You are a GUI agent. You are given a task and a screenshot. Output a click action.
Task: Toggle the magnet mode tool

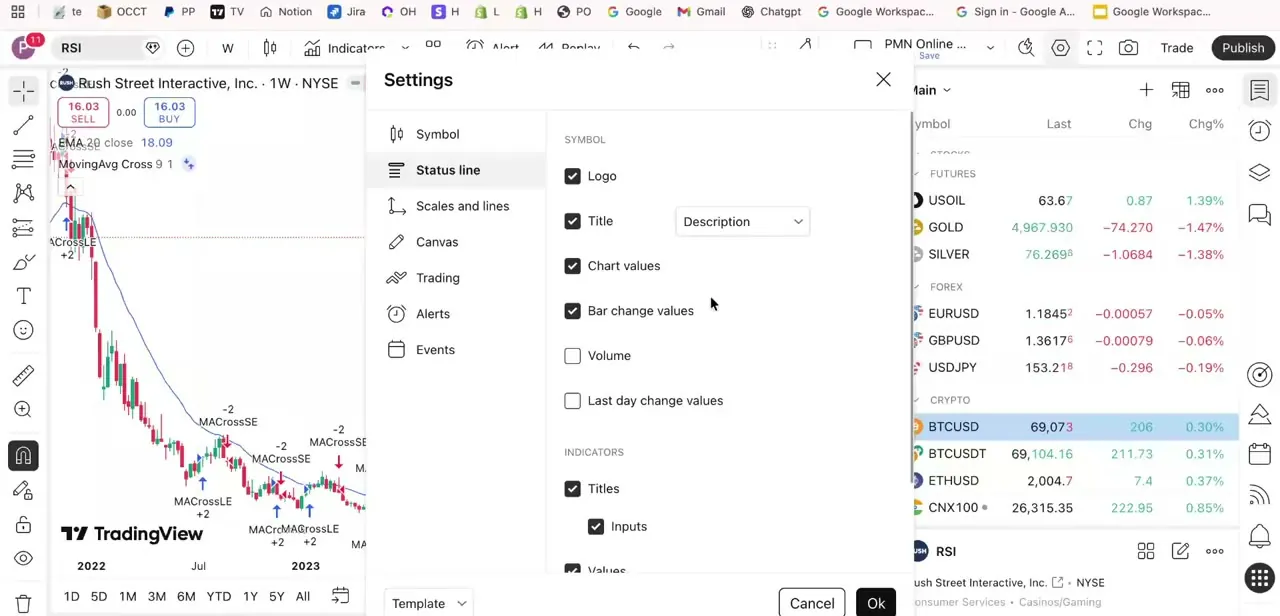pyautogui.click(x=23, y=456)
